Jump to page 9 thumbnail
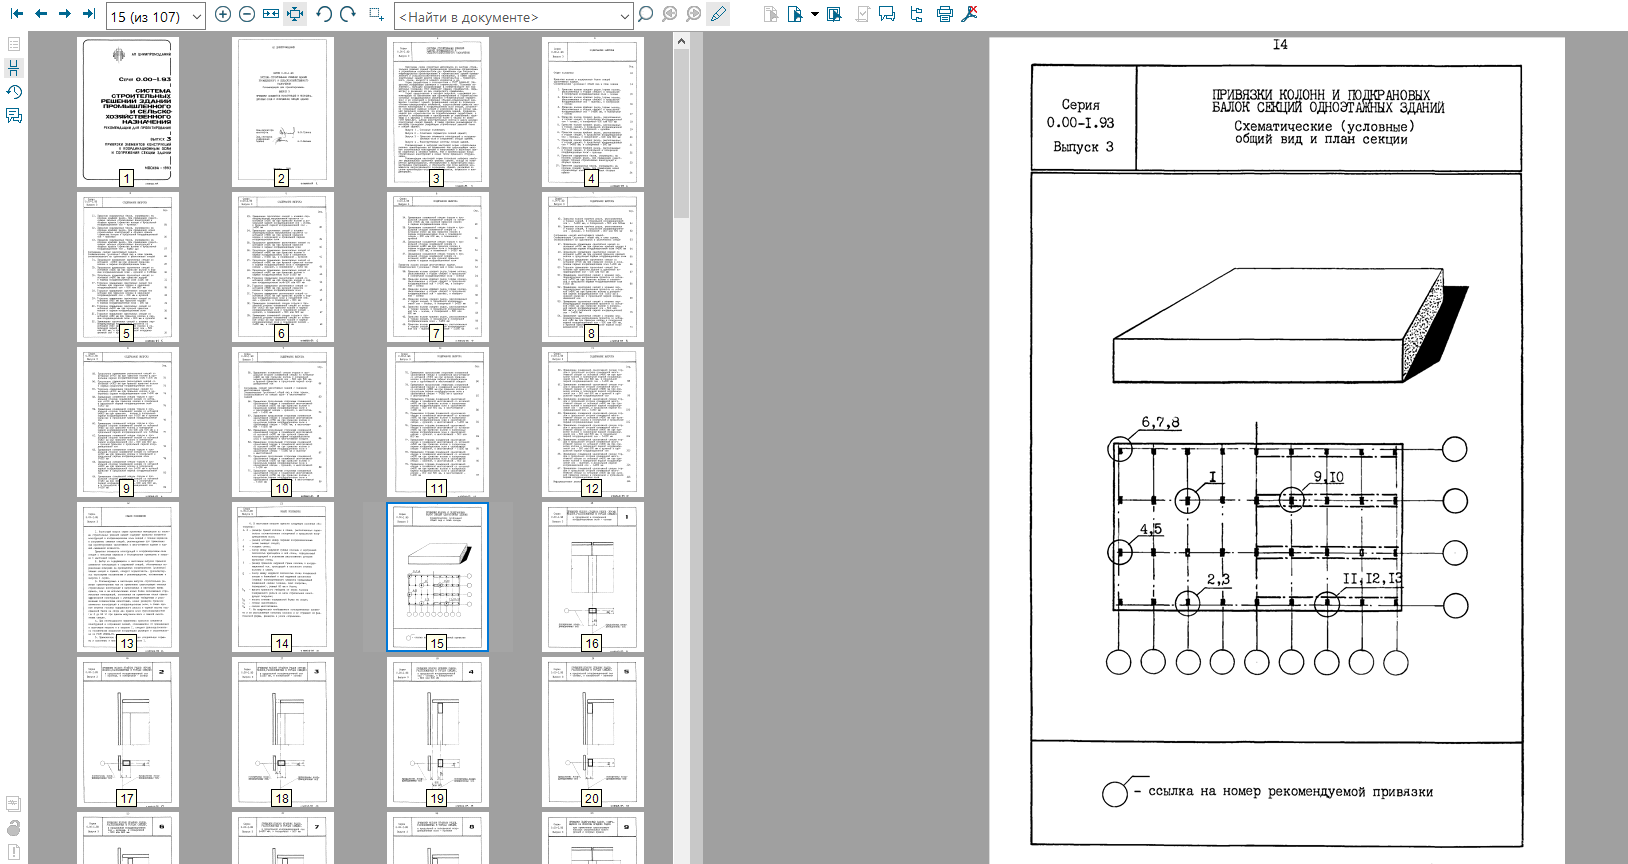1628x864 pixels. pos(128,422)
